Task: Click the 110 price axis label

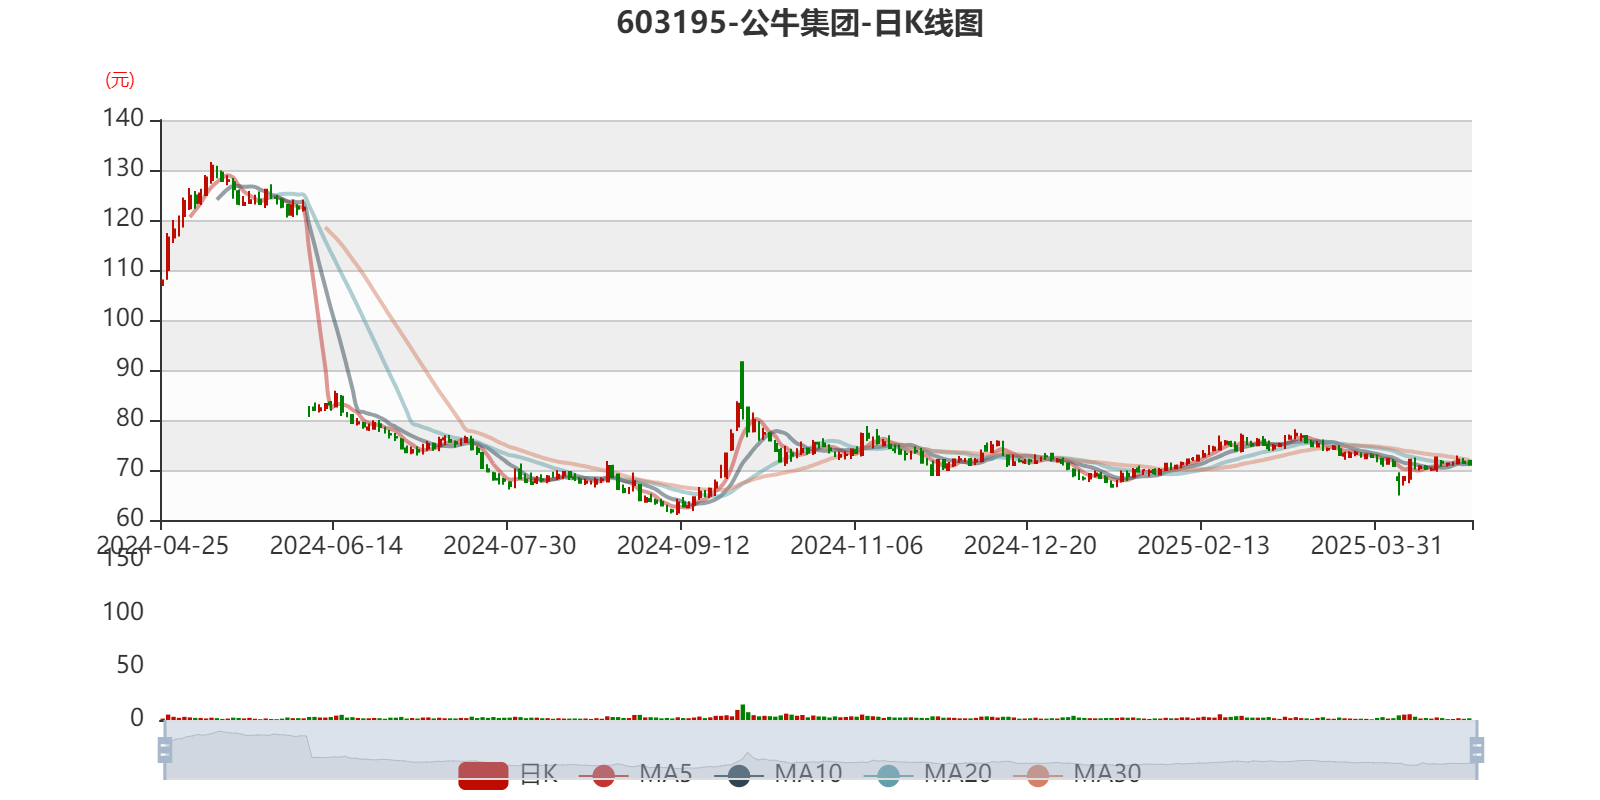Action: pos(123,268)
